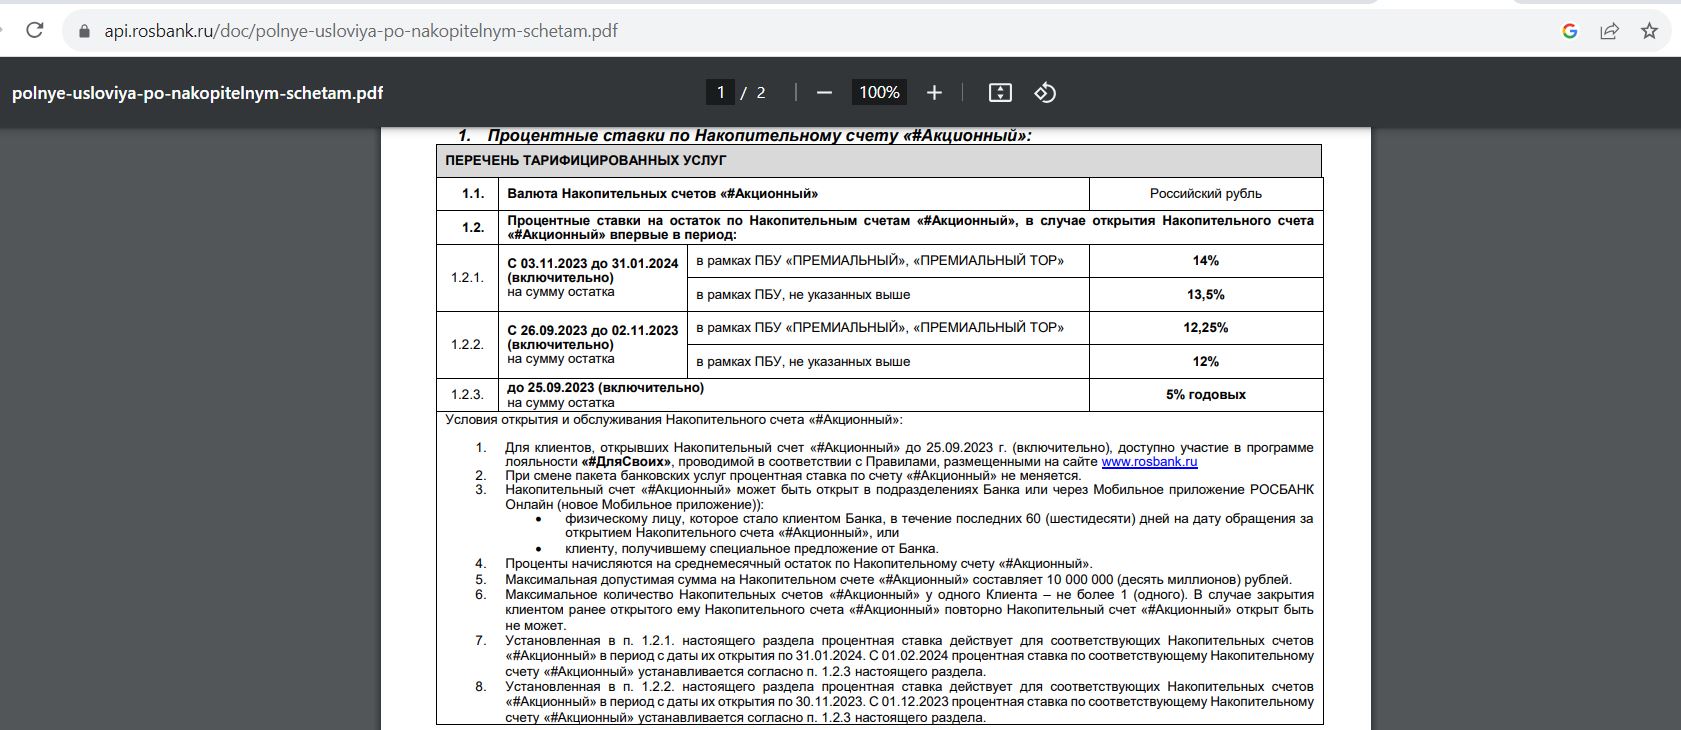
Task: Click "Условия открытия и обслуживания" line
Action: [674, 420]
